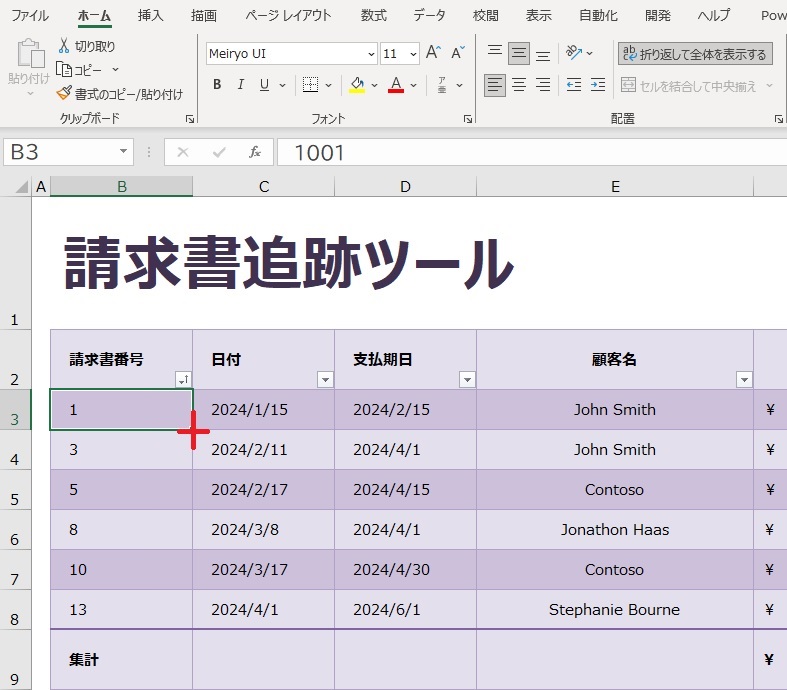Viewport: 787px width, 690px height.
Task: Open the ファイル (File) tab
Action: pyautogui.click(x=30, y=16)
